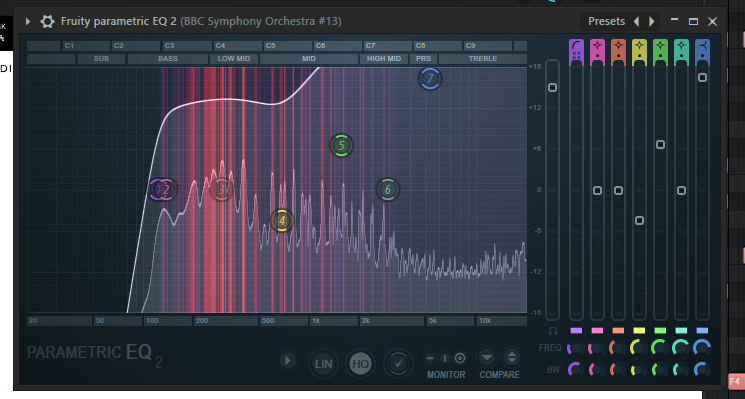This screenshot has height=399, width=745.
Task: Toggle band 7 blue enable swatch
Action: coord(702,331)
